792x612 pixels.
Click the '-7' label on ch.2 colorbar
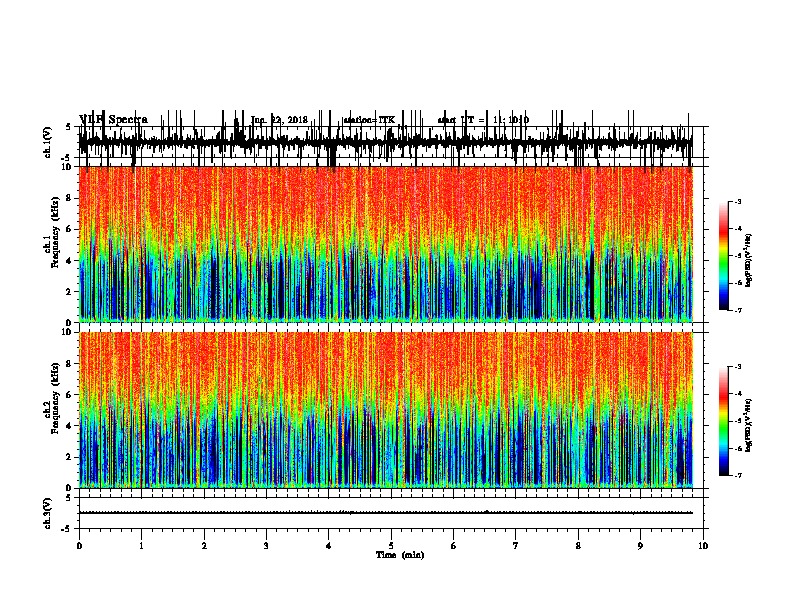click(x=737, y=476)
